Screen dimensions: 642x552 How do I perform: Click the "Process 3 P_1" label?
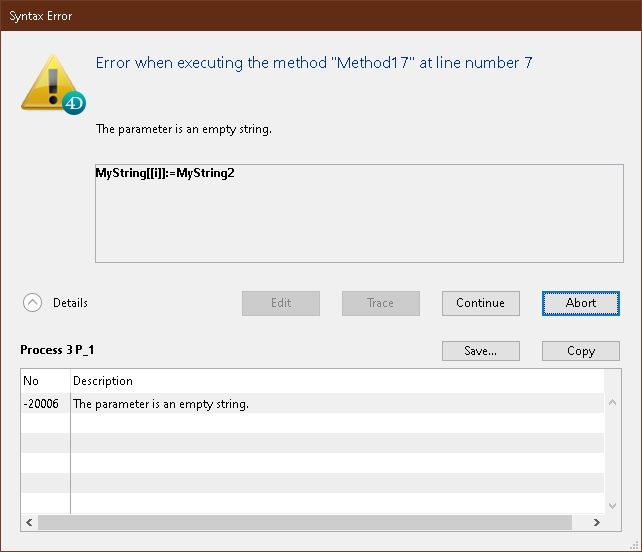[58, 350]
